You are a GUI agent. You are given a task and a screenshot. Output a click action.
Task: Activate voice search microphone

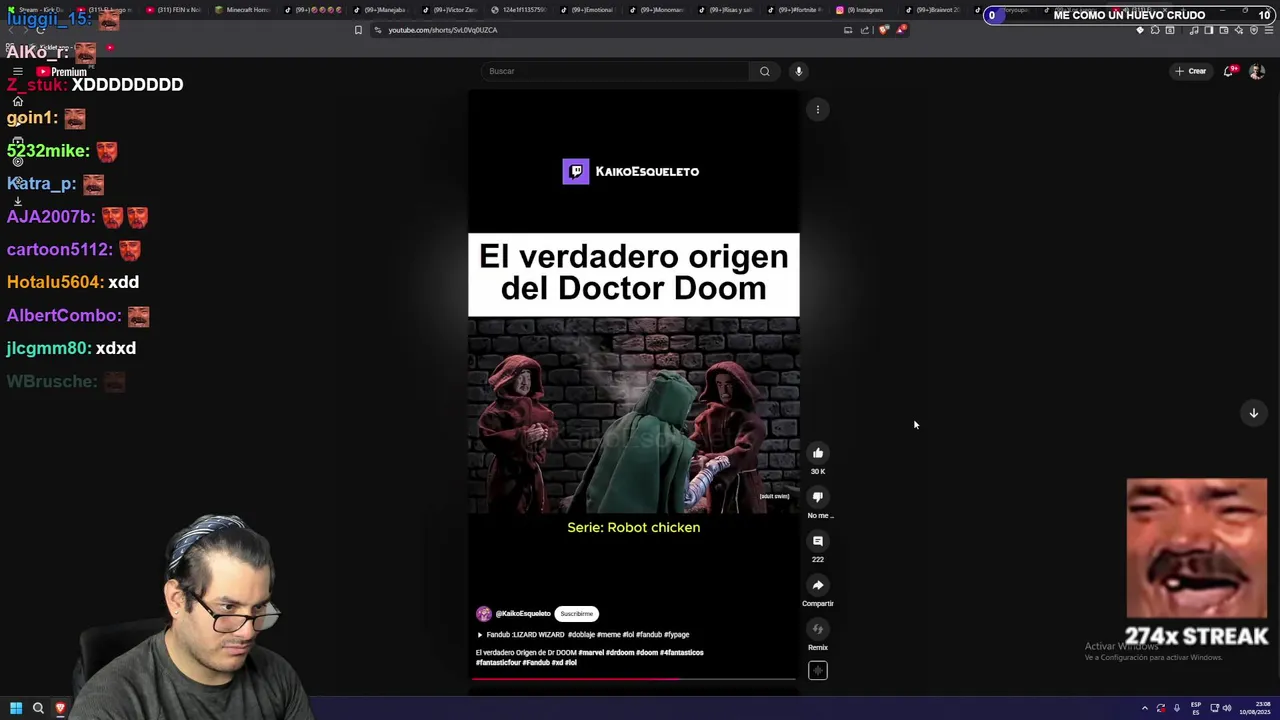coord(798,71)
